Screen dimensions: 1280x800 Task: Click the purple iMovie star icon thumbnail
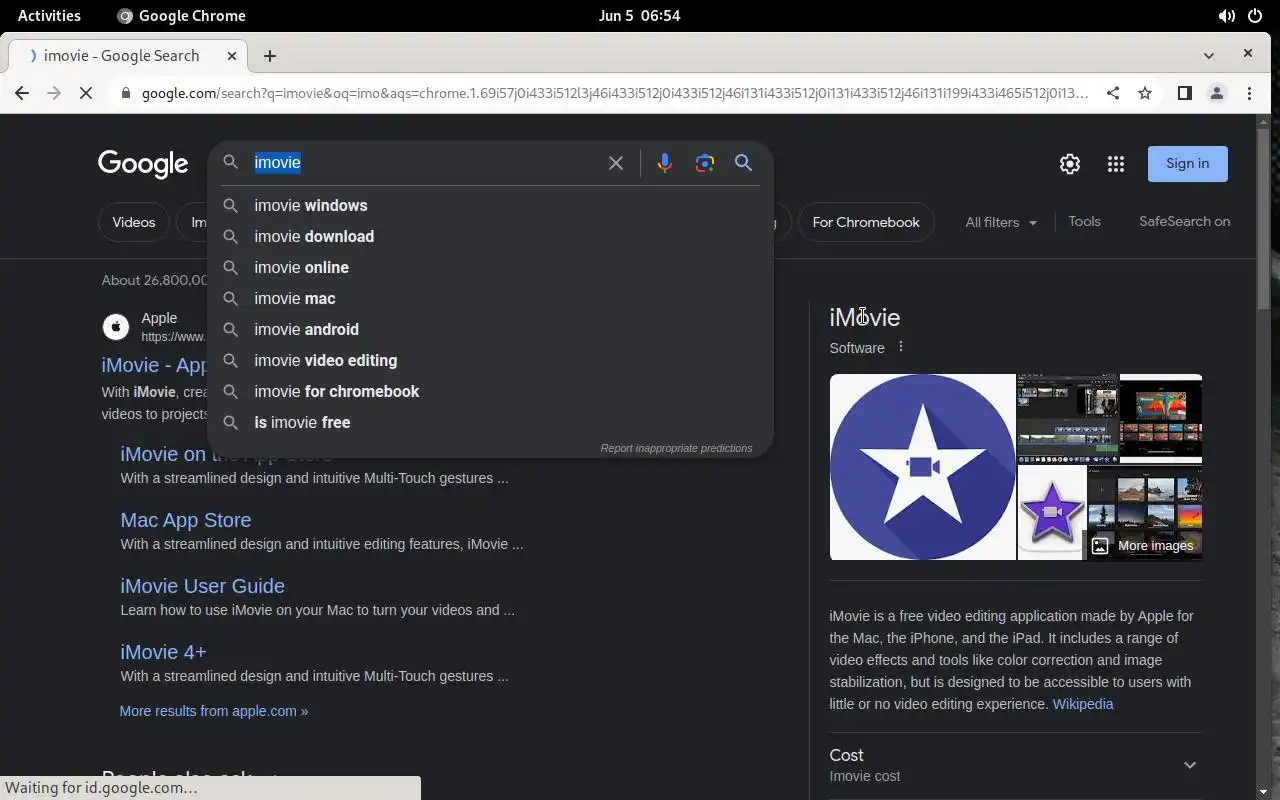pyautogui.click(x=1051, y=514)
